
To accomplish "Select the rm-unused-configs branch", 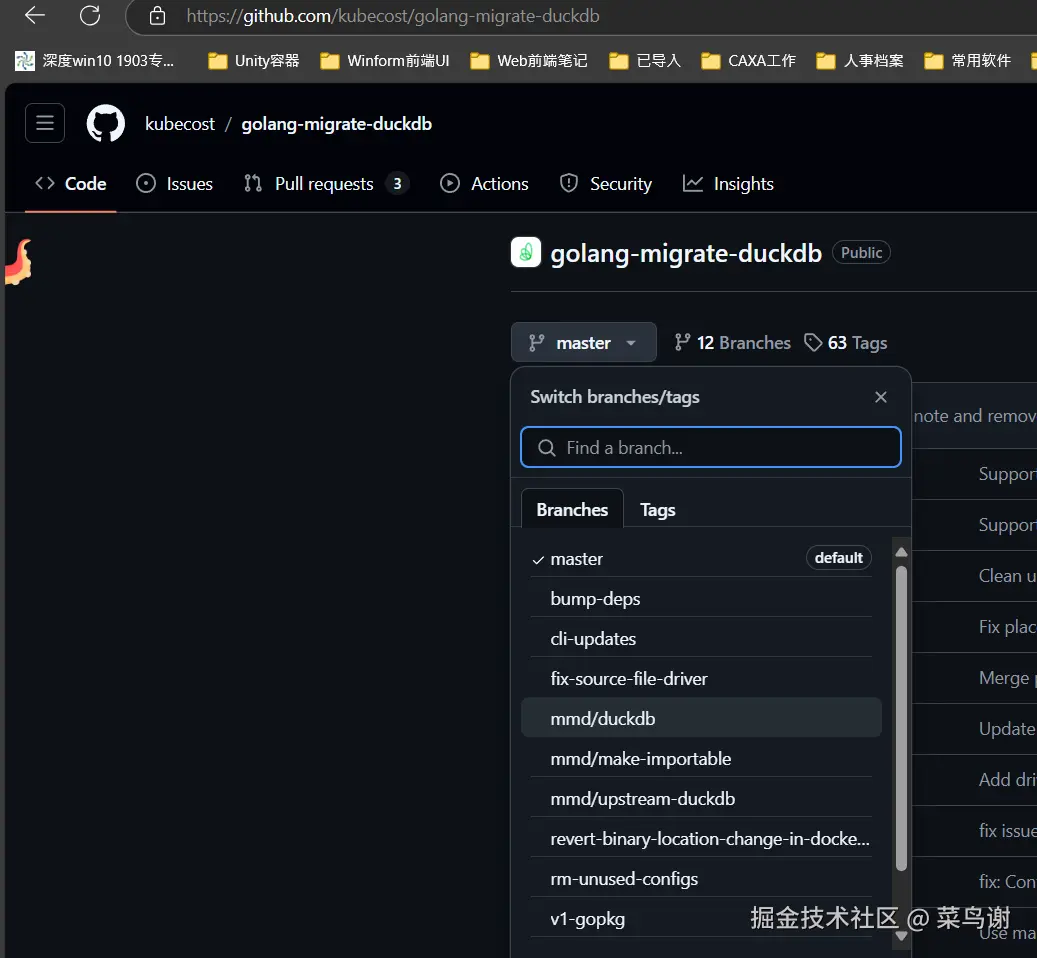I will coord(701,879).
